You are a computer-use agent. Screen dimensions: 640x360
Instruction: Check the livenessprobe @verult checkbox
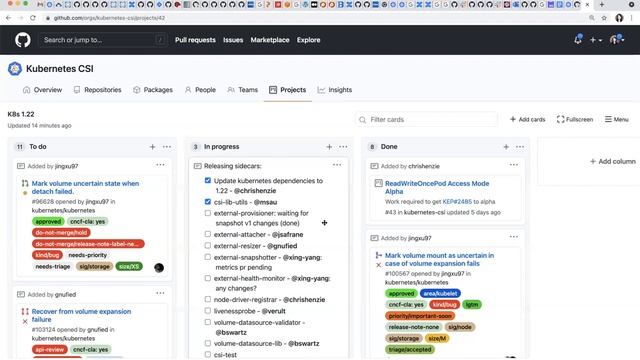click(x=208, y=311)
